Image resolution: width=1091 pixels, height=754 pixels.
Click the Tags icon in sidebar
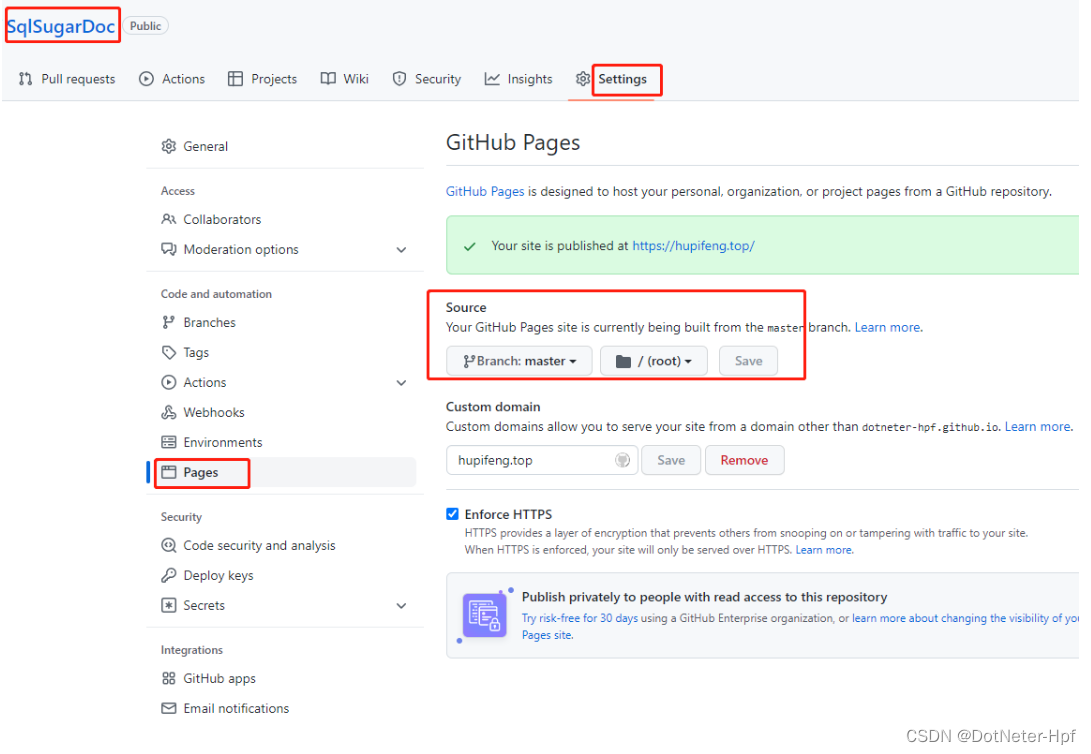point(168,352)
